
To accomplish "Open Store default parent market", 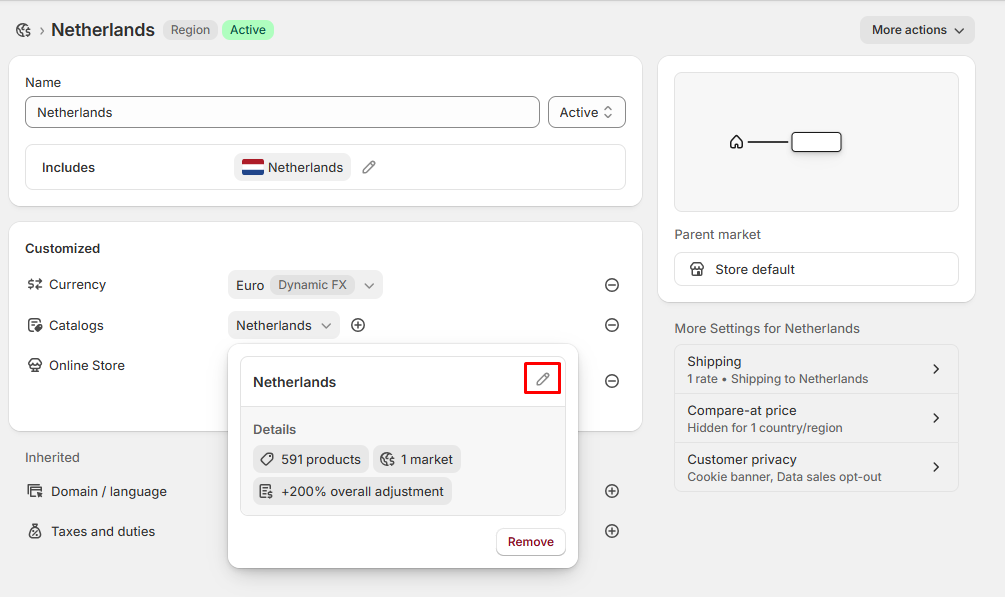I will click(816, 269).
